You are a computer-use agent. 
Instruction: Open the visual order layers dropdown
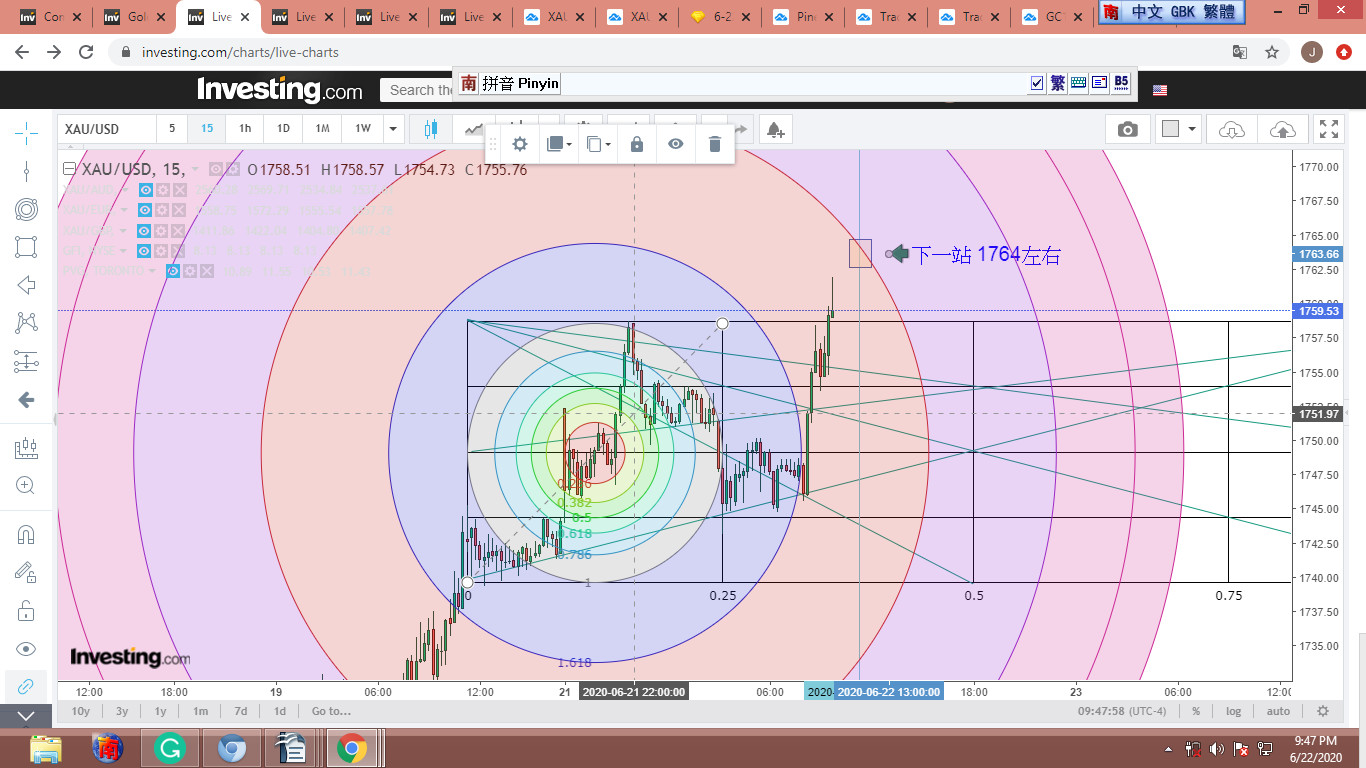coord(559,144)
